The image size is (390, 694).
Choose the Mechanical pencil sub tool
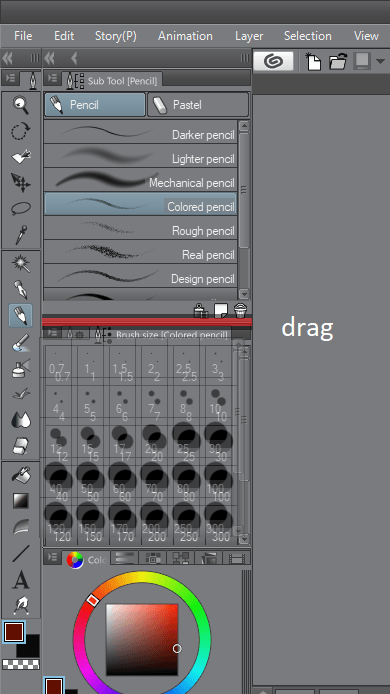141,181
